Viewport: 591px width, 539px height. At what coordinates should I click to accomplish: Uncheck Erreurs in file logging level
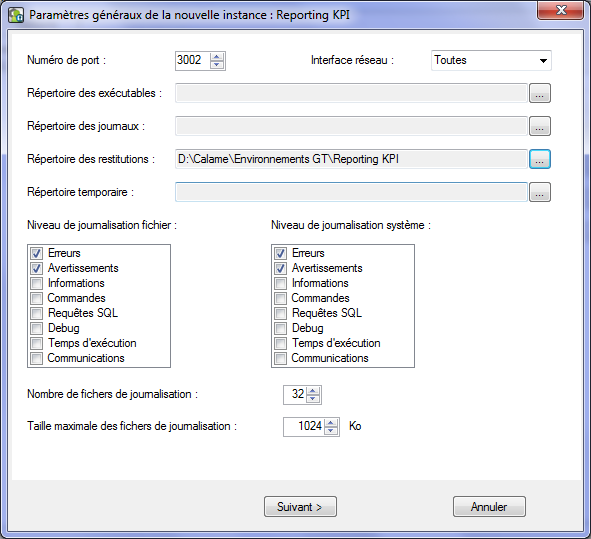click(x=37, y=253)
